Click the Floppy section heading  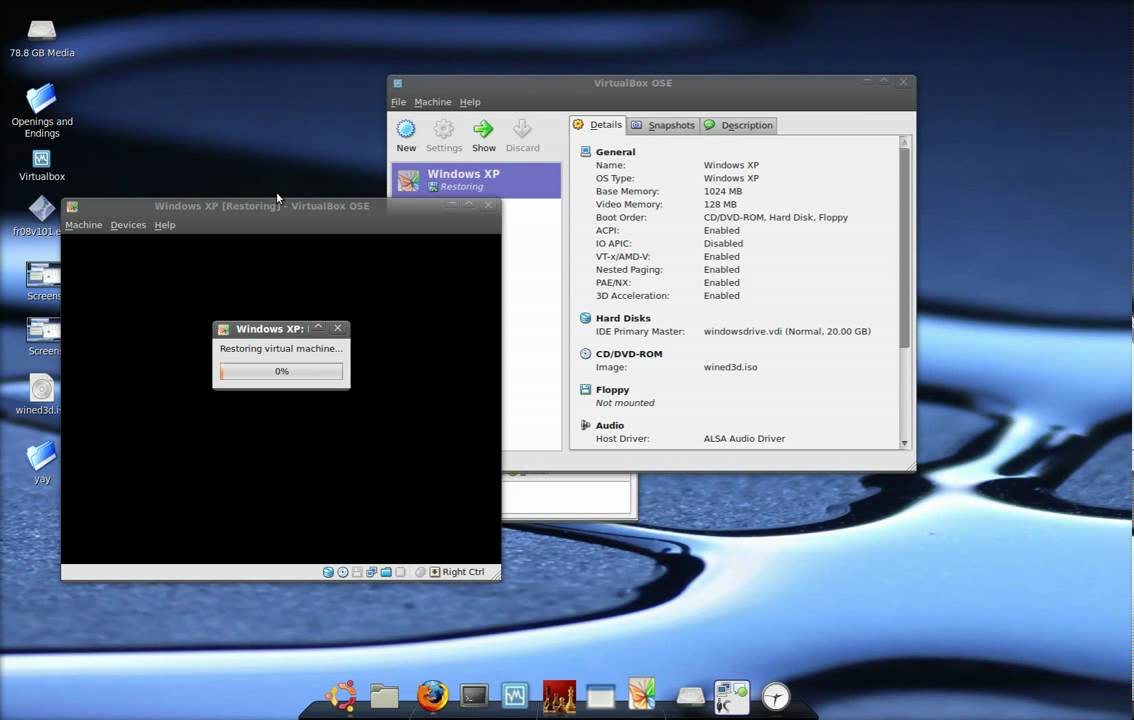612,390
